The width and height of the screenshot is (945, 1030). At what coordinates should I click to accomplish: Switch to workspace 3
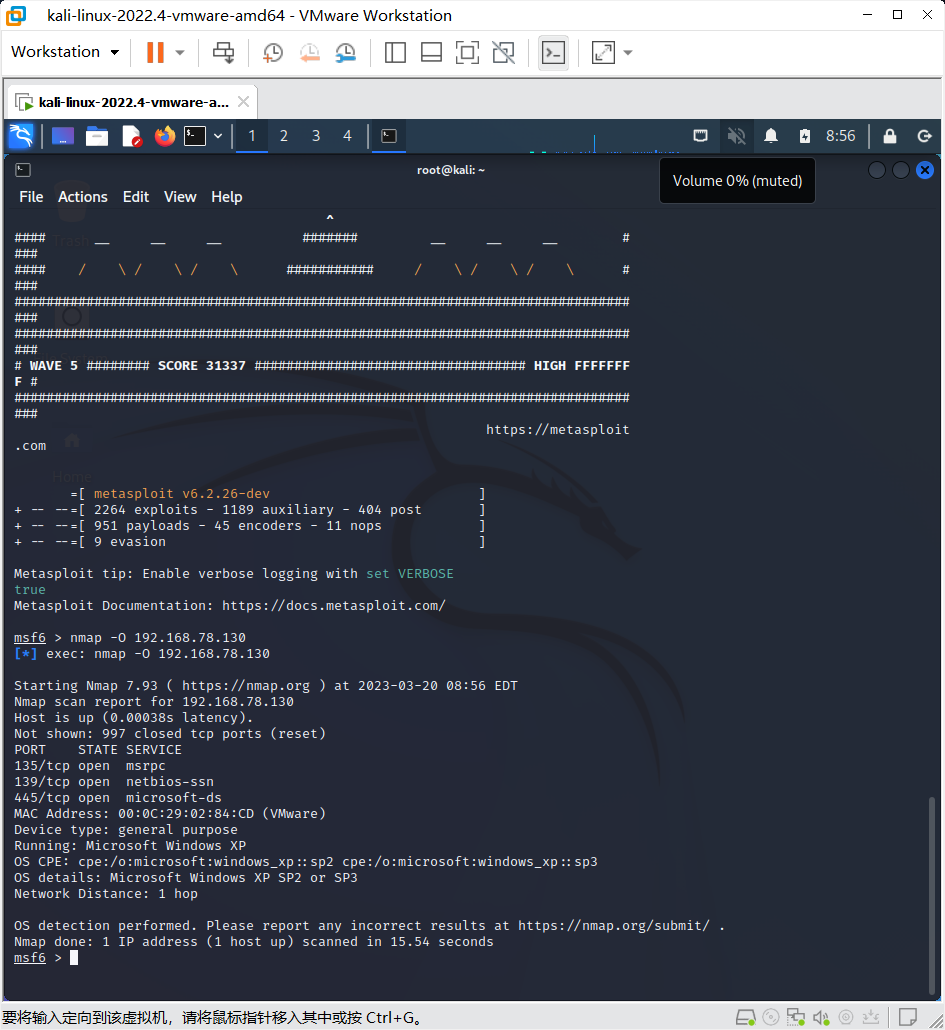click(316, 136)
